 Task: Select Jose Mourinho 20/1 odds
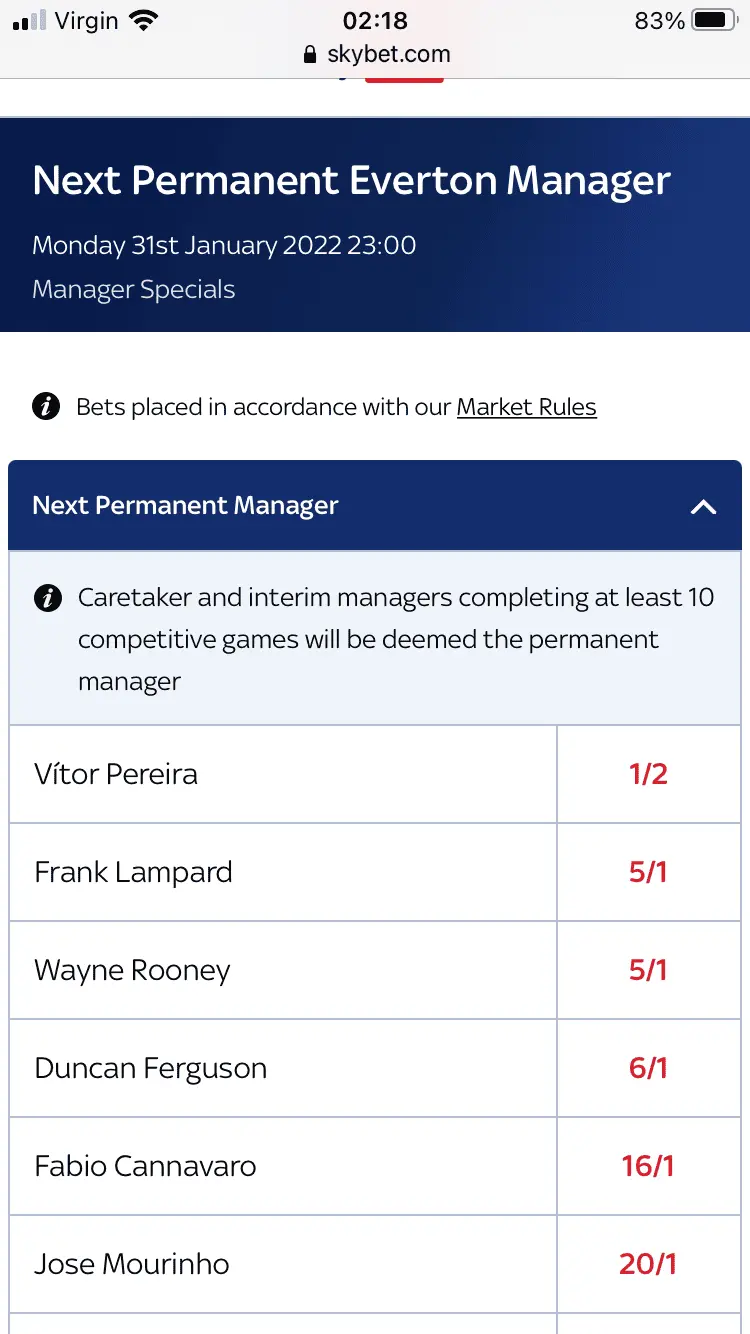coord(648,1264)
